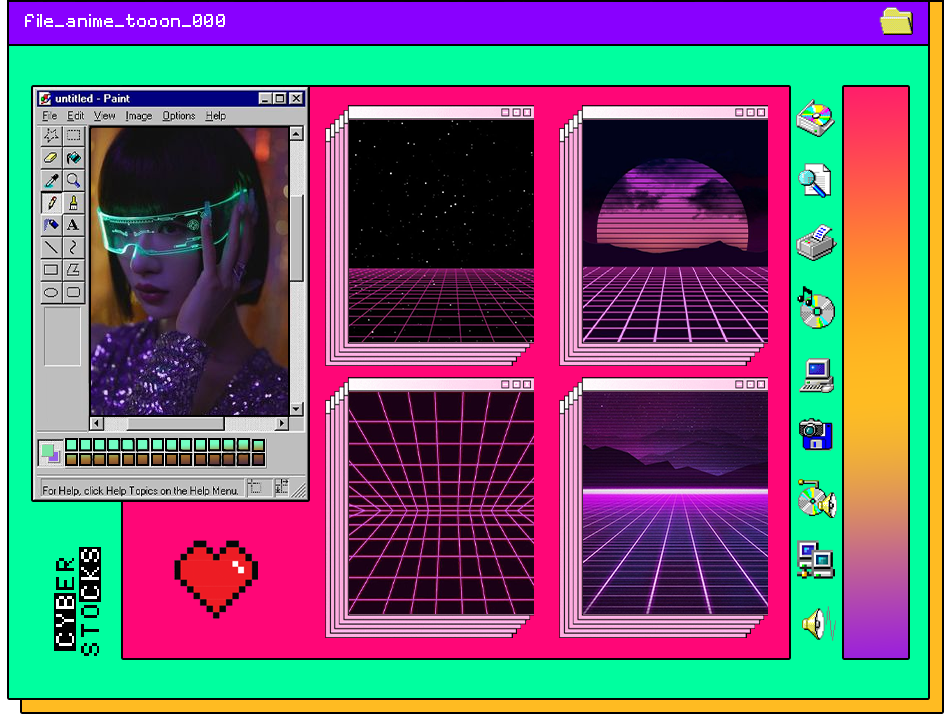This screenshot has width=950, height=723.
Task: Select the Free-Form Select tool in Paint
Action: click(51, 136)
